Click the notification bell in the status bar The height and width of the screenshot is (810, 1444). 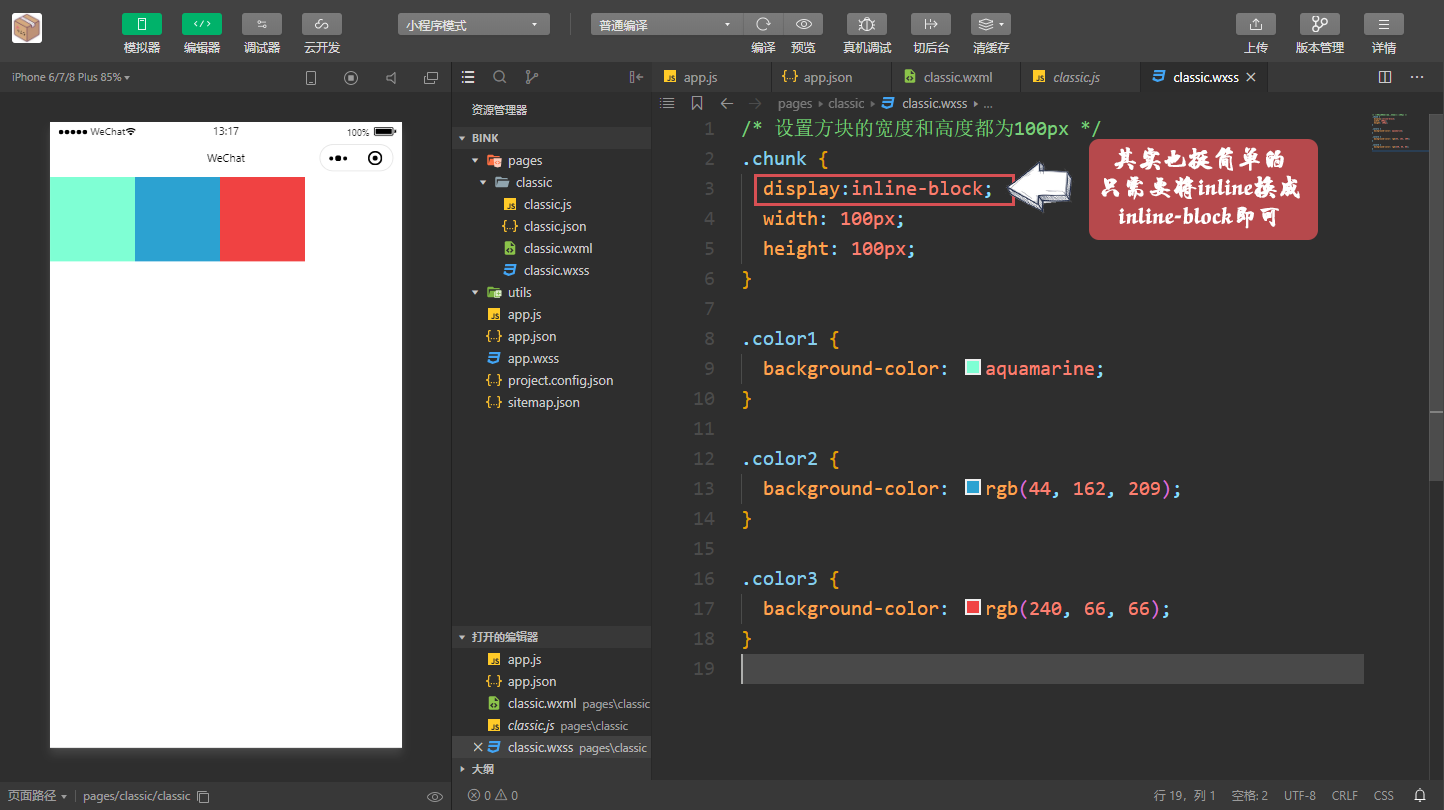[x=1419, y=795]
